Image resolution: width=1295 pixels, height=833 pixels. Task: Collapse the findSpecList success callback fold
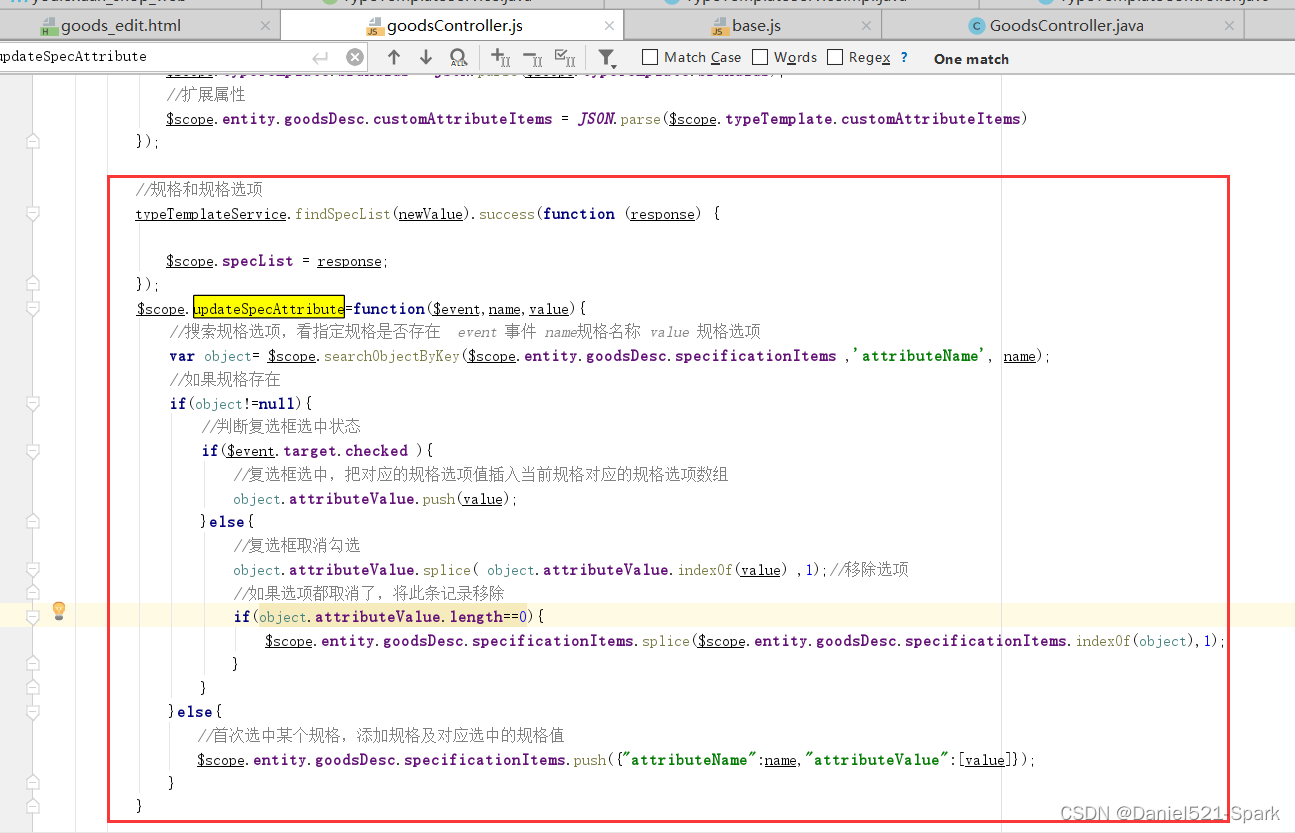click(x=33, y=214)
